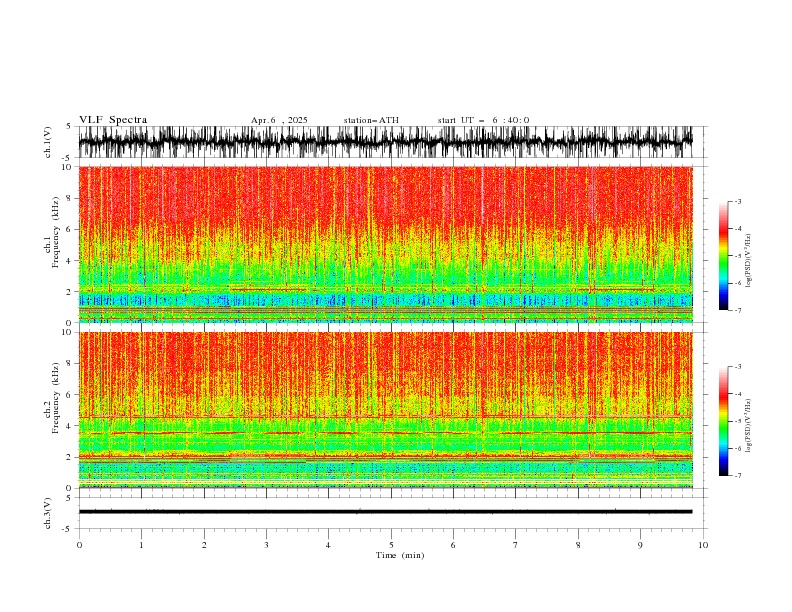The width and height of the screenshot is (792, 612).
Task: Click the date 'Apr.6 , 2025'
Action: pos(279,120)
